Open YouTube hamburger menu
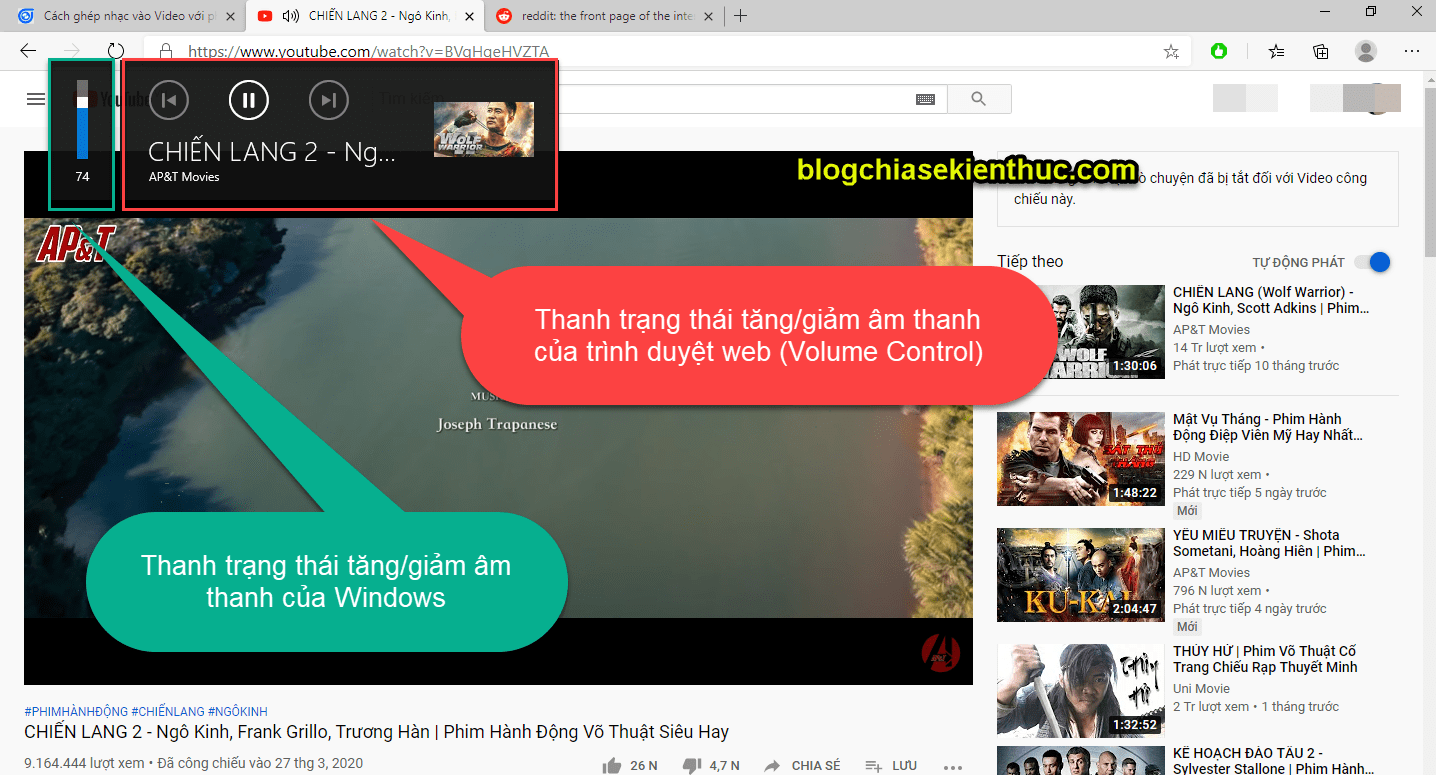Image resolution: width=1436 pixels, height=775 pixels. pyautogui.click(x=36, y=99)
